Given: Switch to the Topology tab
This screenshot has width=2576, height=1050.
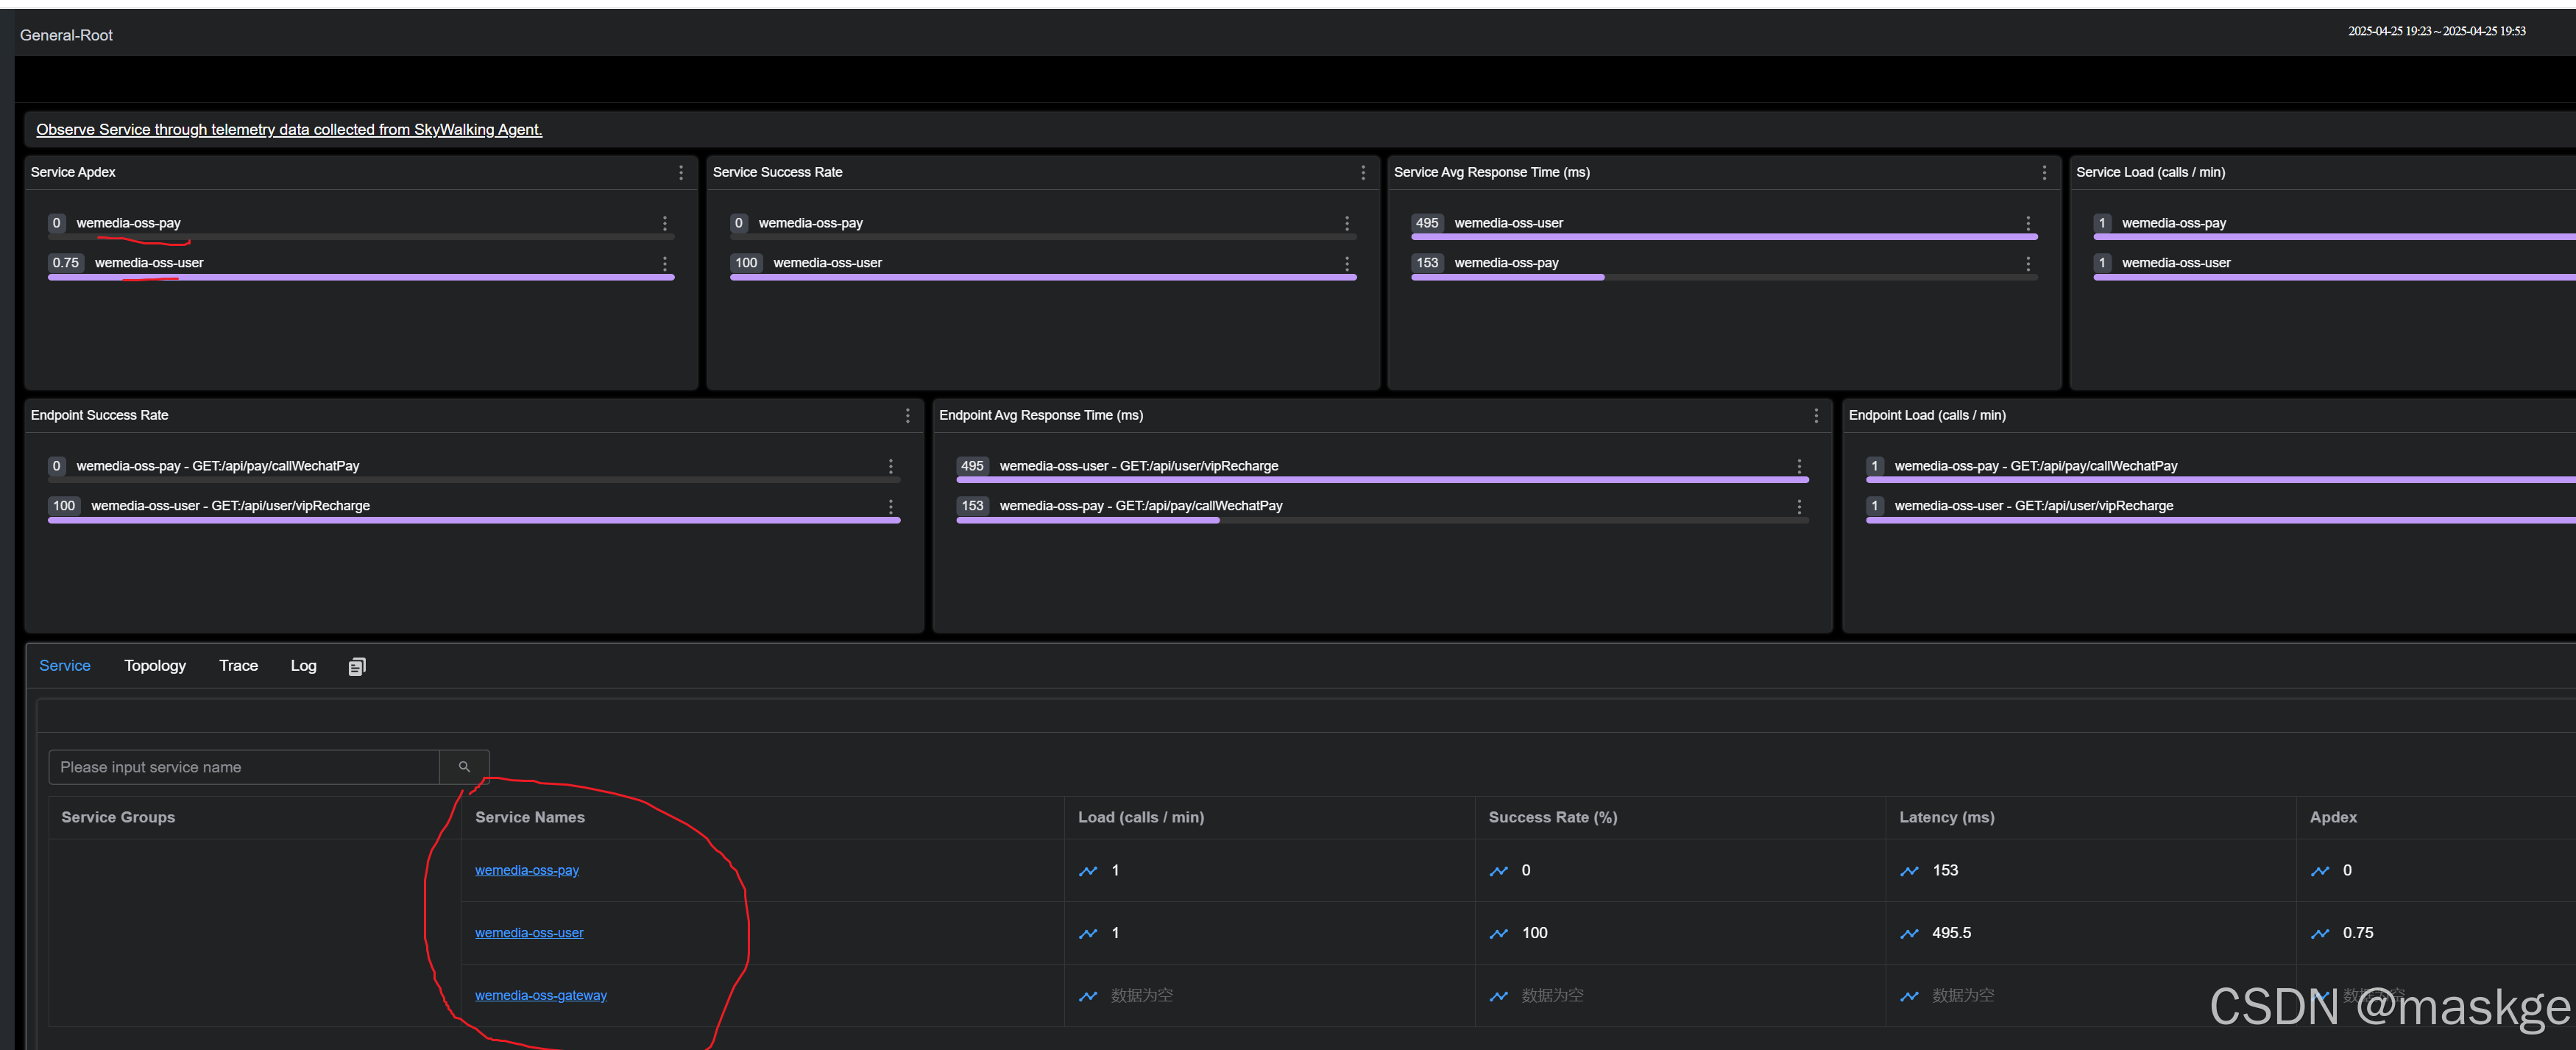Looking at the screenshot, I should pyautogui.click(x=155, y=666).
